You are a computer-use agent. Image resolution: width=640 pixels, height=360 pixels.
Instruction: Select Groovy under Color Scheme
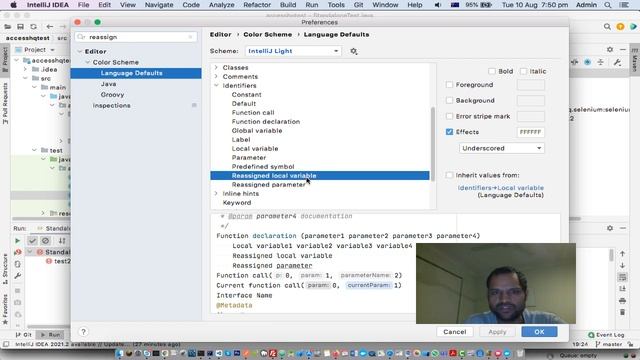112,95
